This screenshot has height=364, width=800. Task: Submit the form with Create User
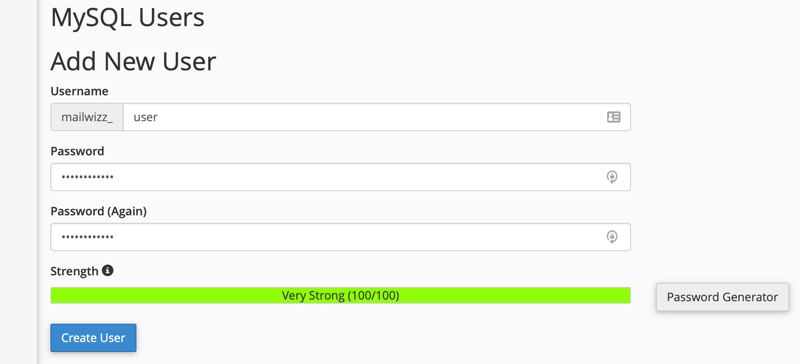(x=93, y=338)
